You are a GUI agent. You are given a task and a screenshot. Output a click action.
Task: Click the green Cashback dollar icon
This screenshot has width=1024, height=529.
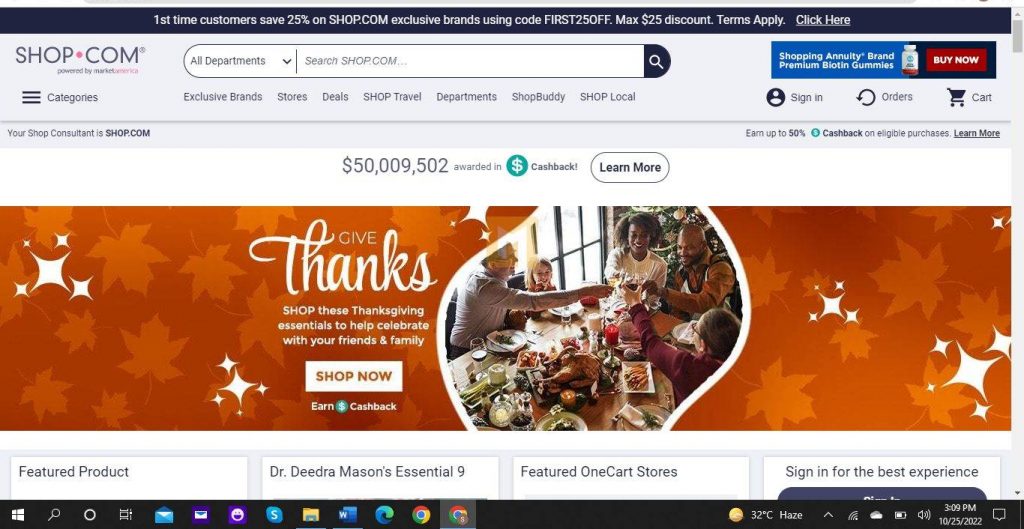tap(517, 166)
